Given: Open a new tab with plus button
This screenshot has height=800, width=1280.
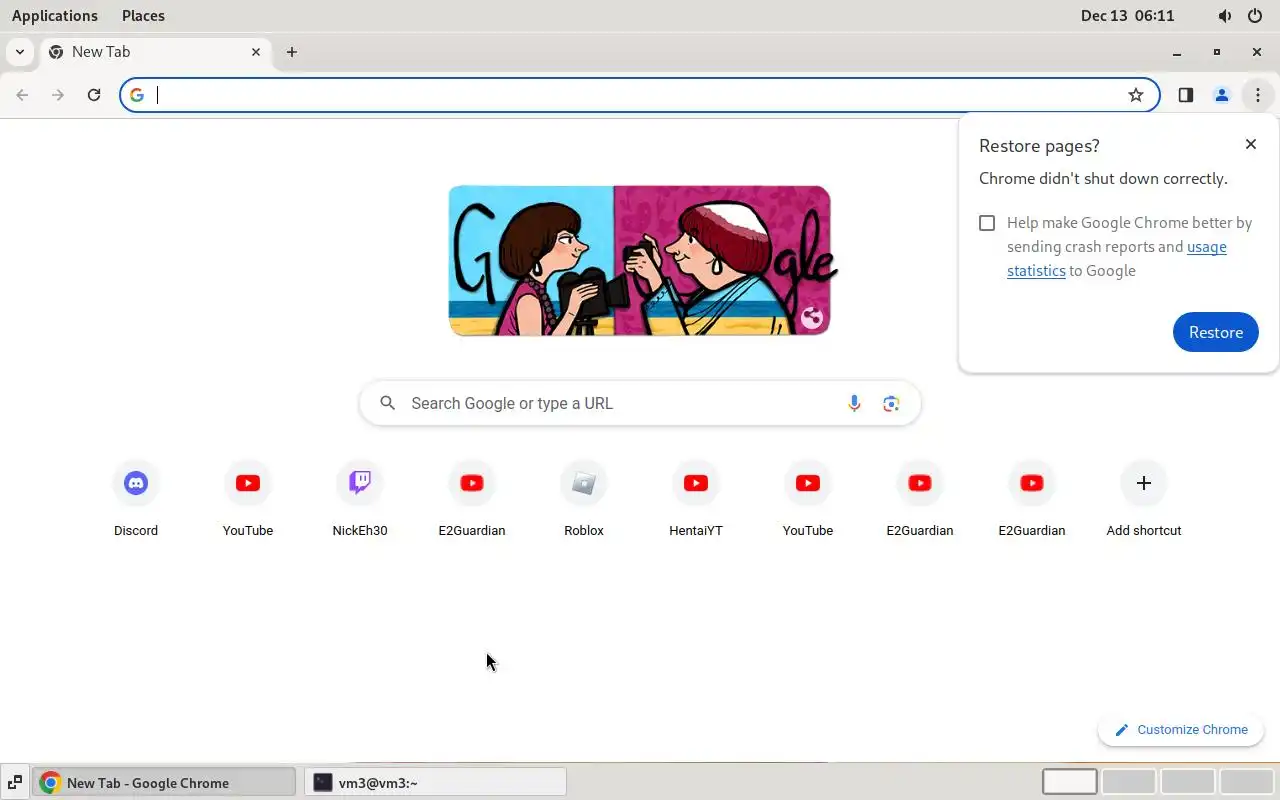Looking at the screenshot, I should tap(292, 52).
